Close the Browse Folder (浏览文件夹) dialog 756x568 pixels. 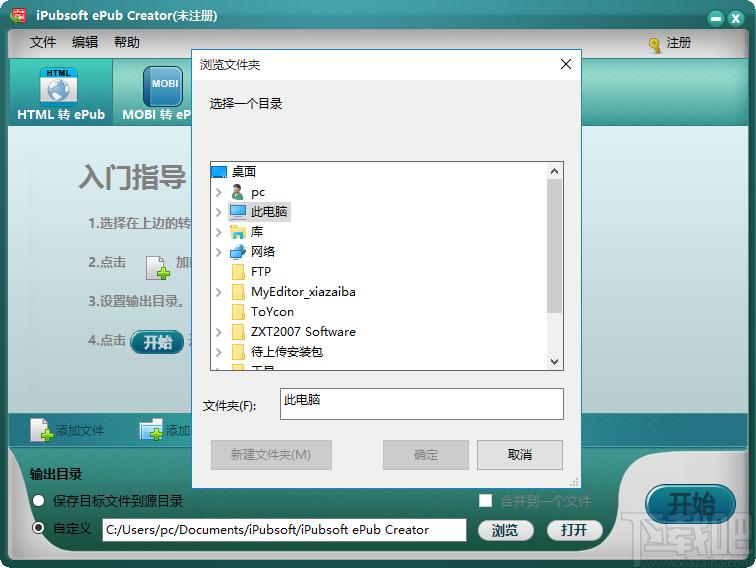566,64
